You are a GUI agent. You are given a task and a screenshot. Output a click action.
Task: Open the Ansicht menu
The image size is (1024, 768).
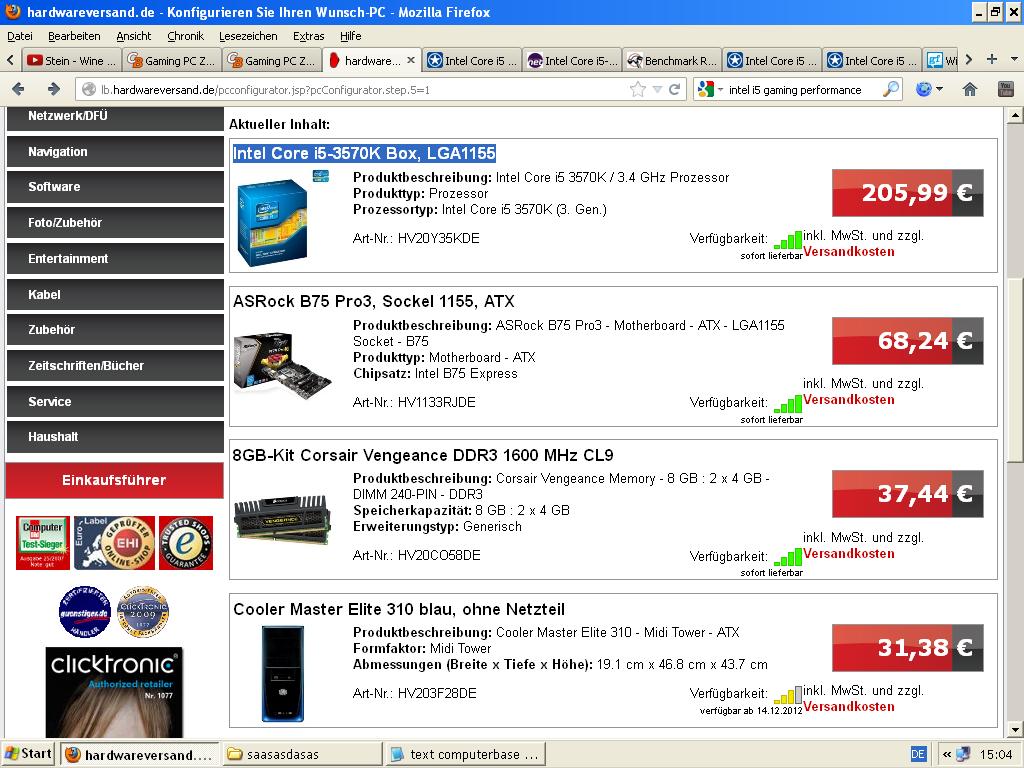pyautogui.click(x=133, y=36)
